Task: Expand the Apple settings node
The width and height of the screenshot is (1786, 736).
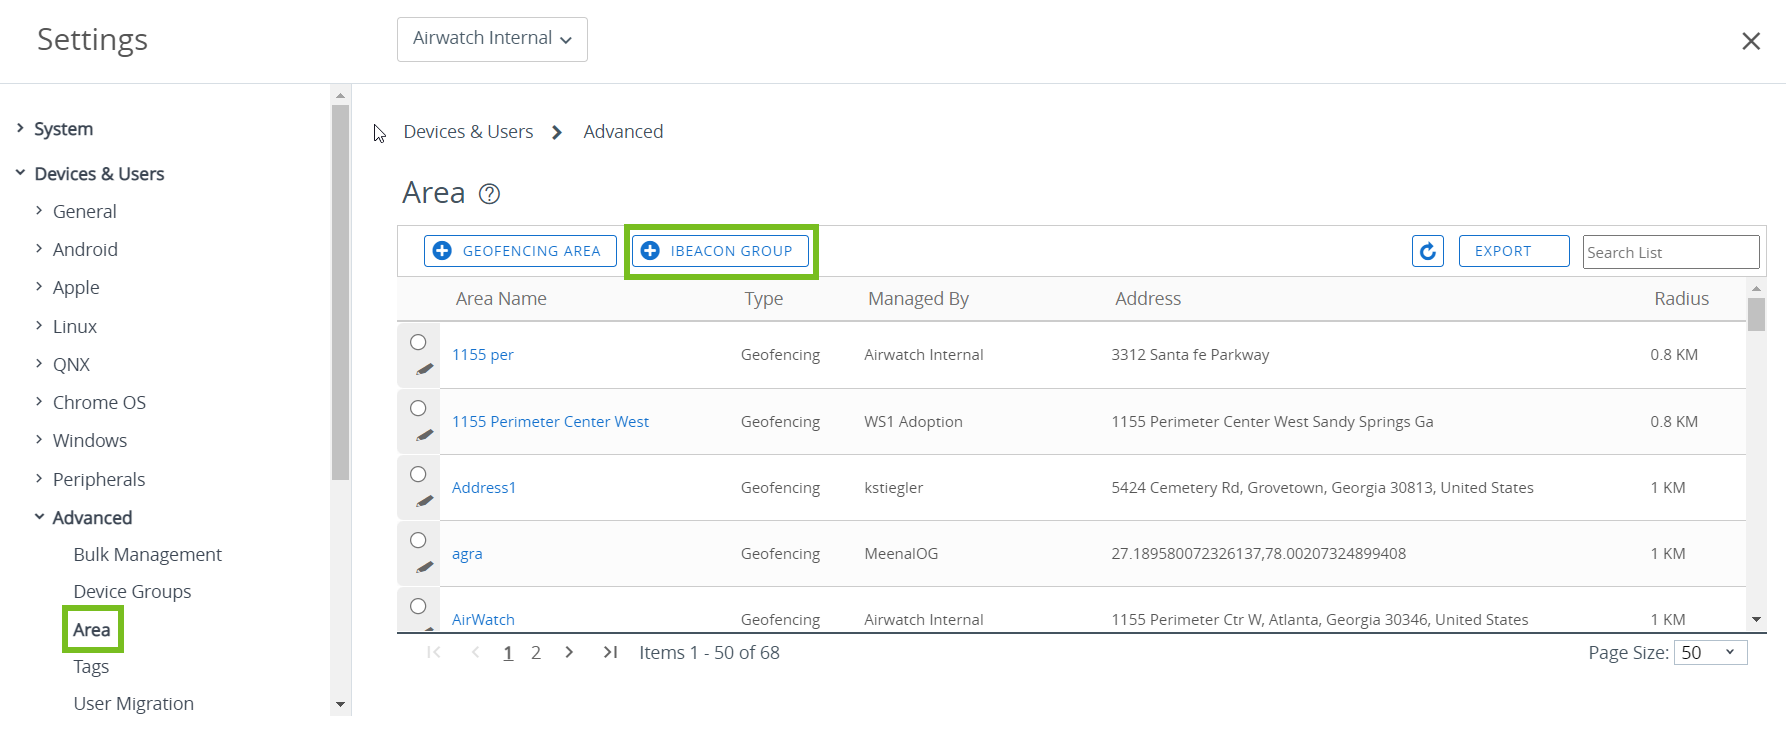Action: pyautogui.click(x=39, y=287)
